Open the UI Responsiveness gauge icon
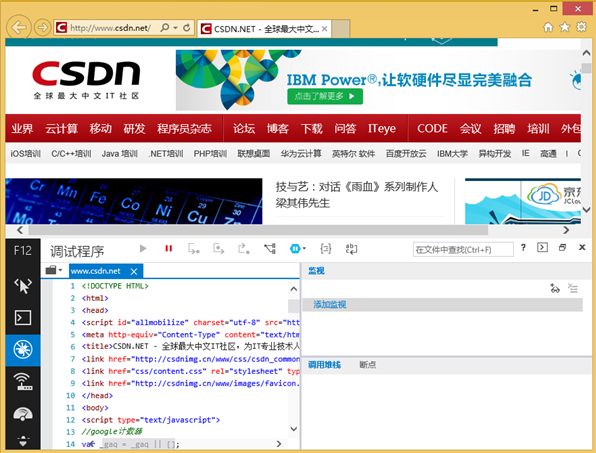 pos(23,414)
